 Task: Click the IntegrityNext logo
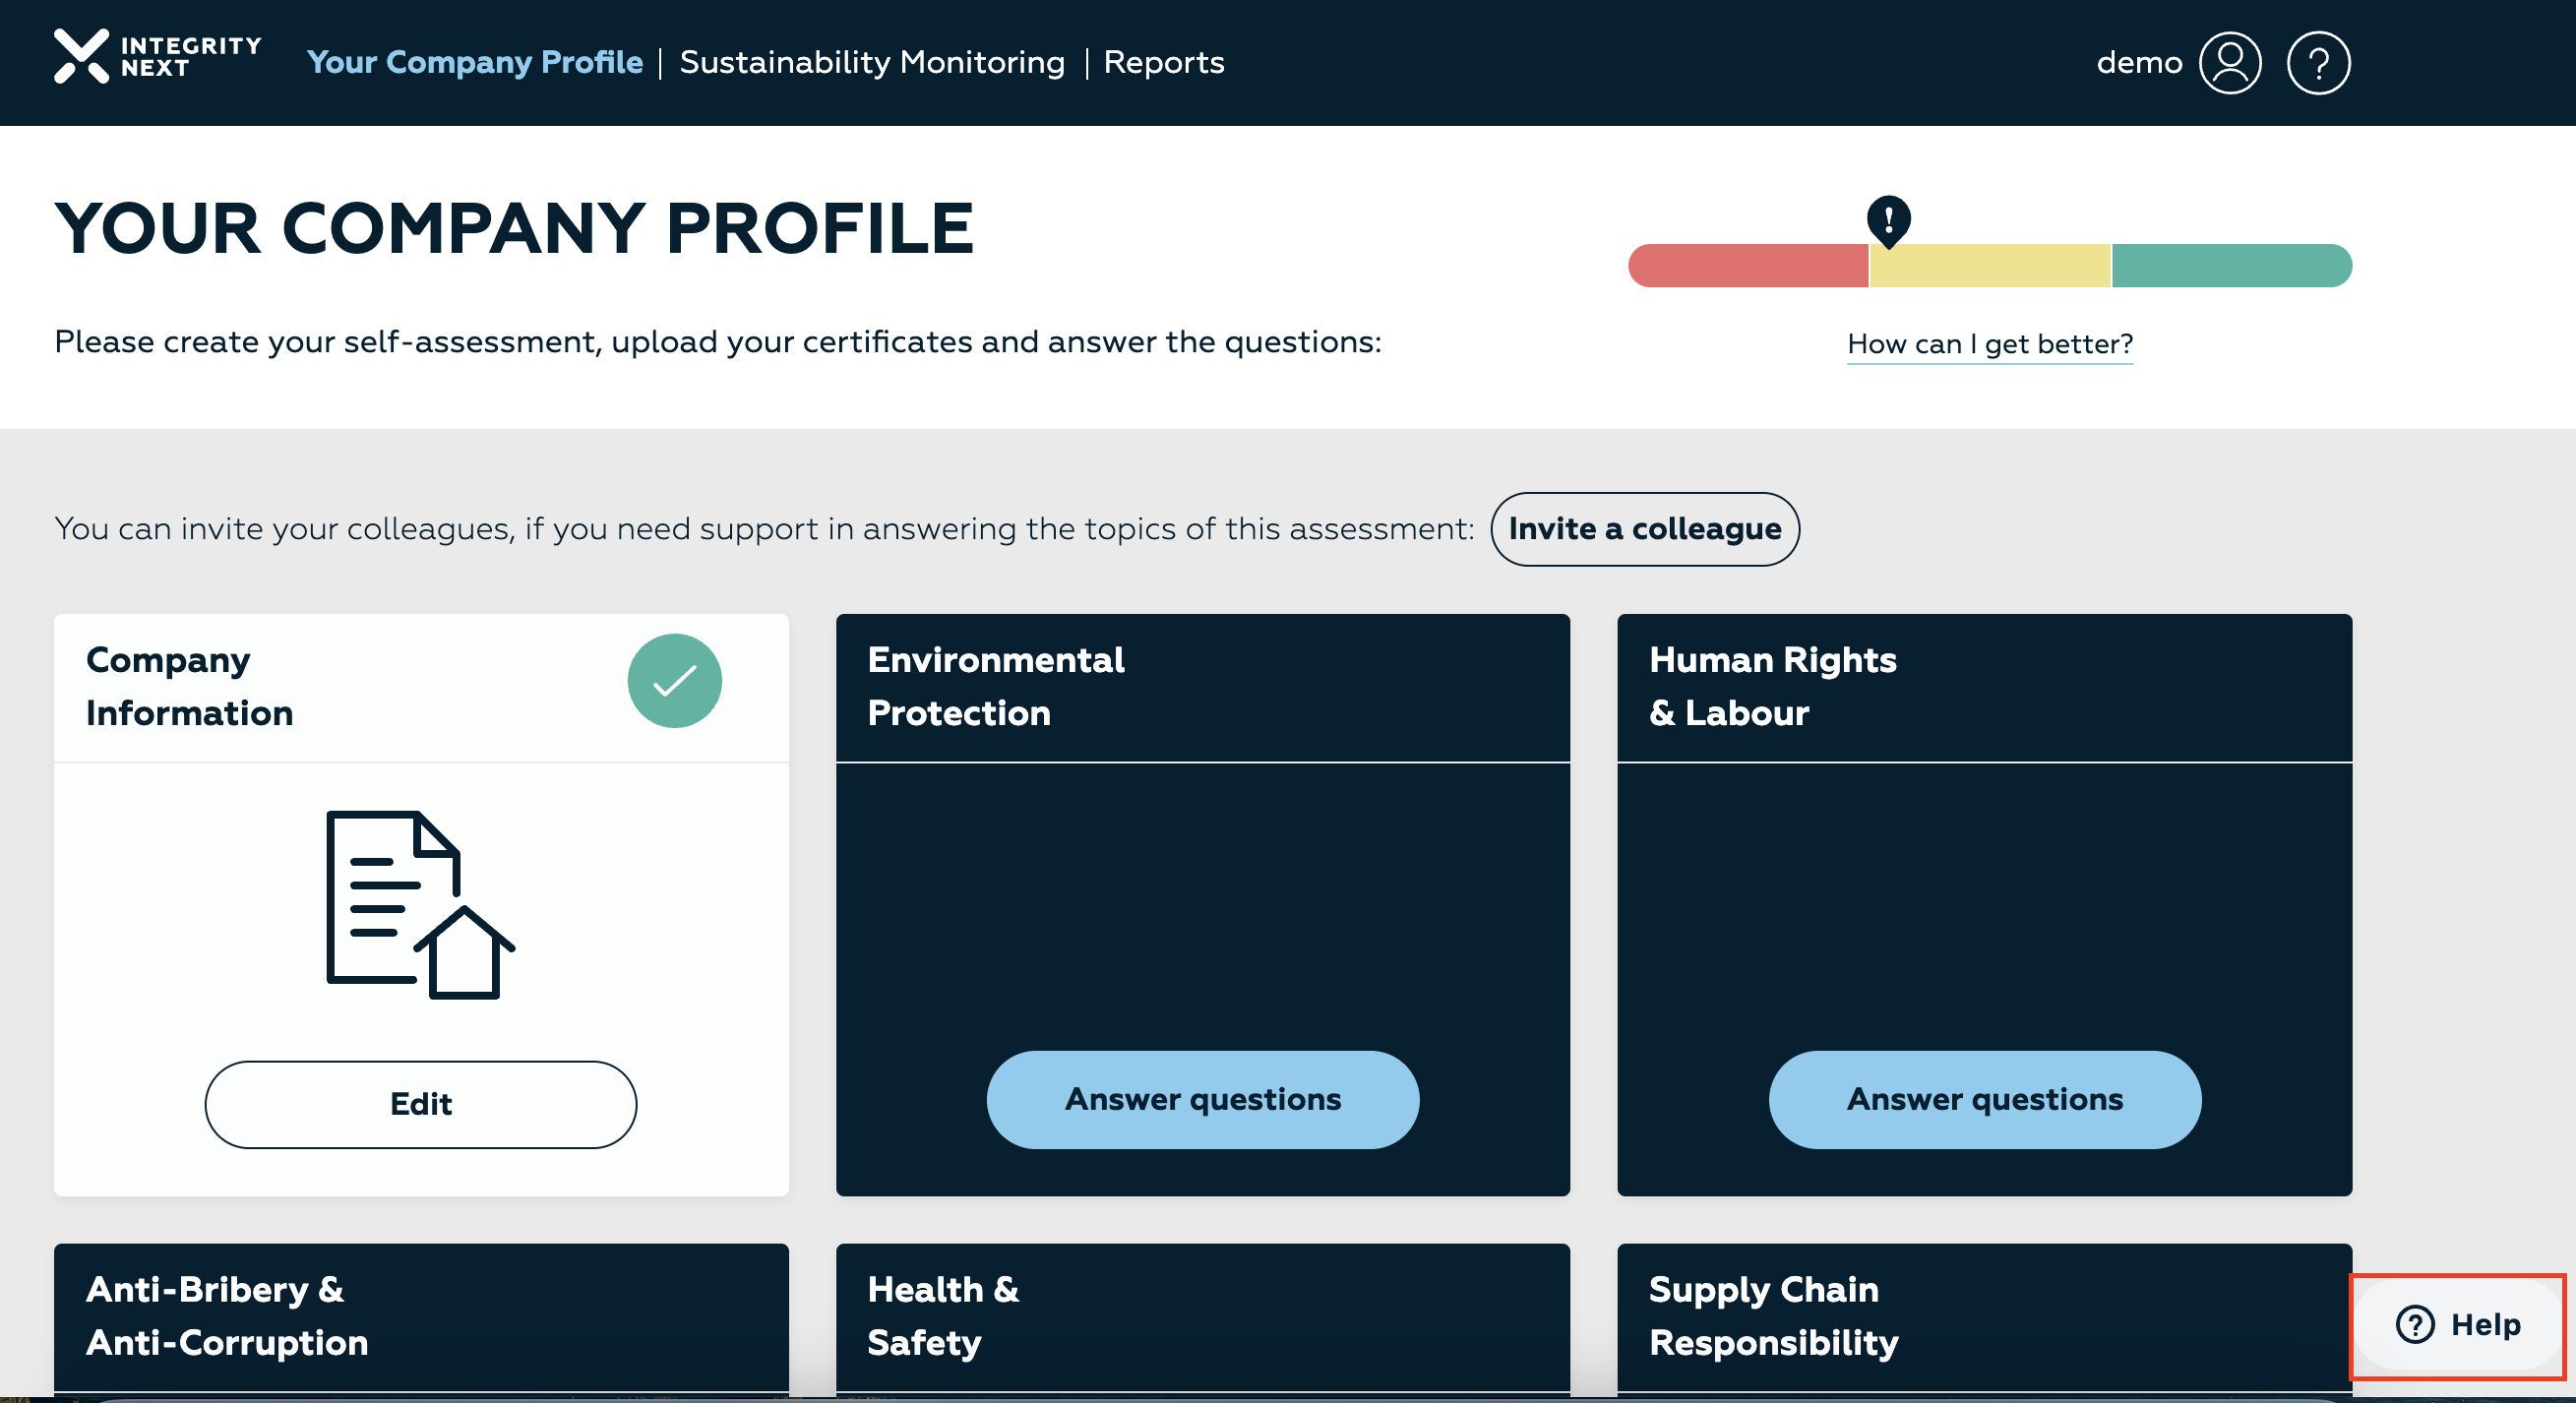157,58
